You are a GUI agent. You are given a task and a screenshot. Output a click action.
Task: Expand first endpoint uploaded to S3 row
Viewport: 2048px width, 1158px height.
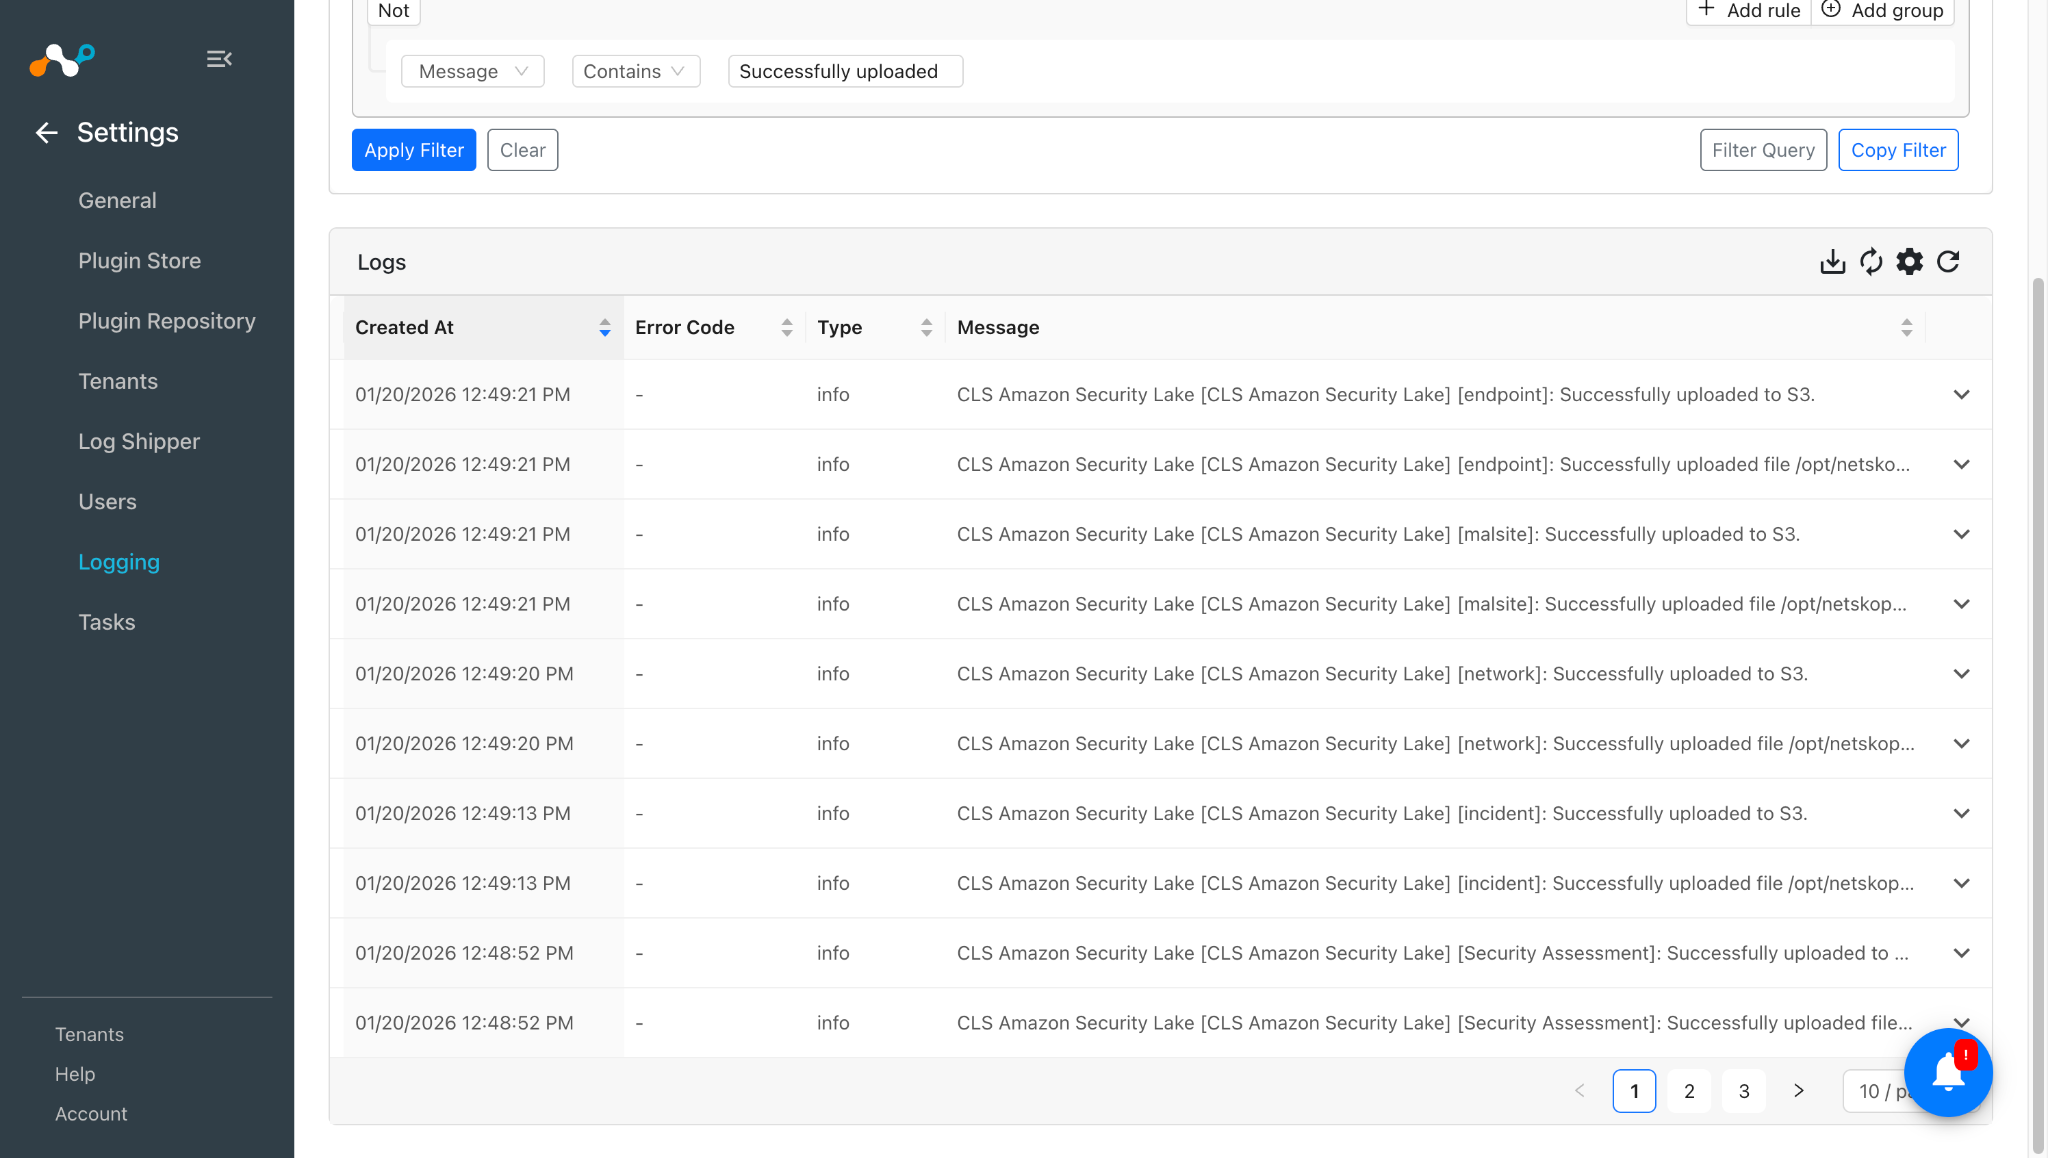tap(1962, 395)
